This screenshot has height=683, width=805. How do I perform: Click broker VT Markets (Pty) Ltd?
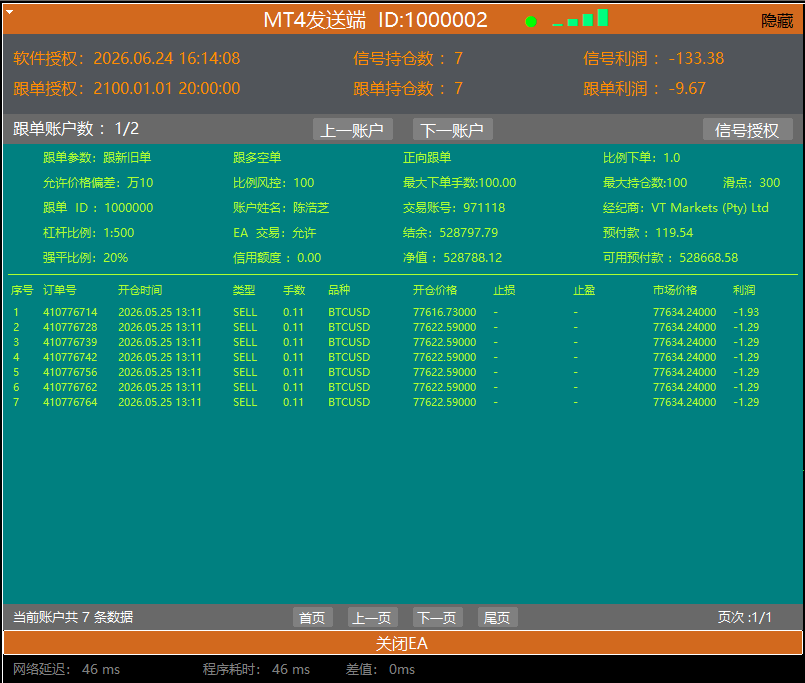[710, 208]
